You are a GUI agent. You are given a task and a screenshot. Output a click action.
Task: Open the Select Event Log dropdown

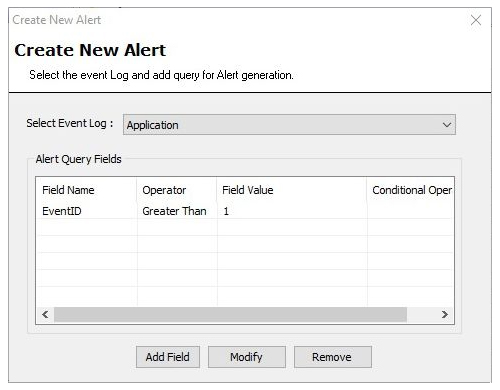pos(289,125)
